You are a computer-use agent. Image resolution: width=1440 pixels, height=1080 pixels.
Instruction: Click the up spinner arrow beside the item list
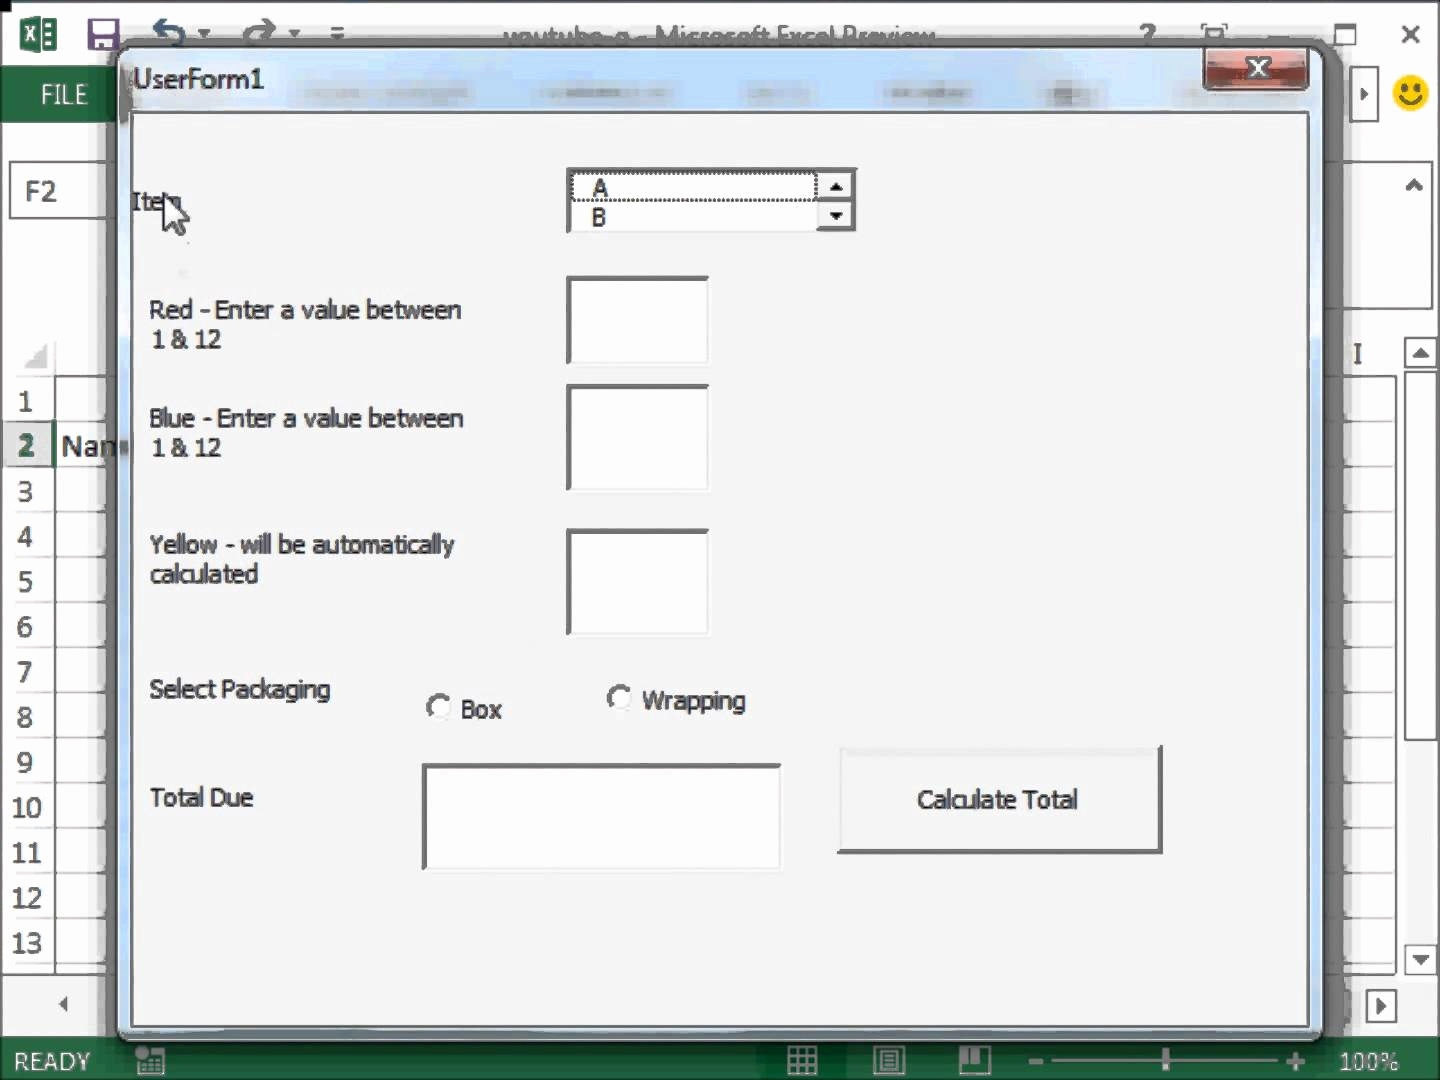[836, 184]
